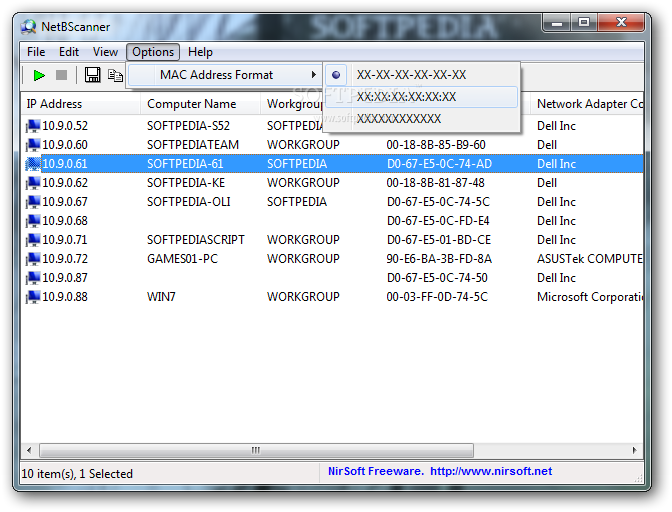Click Microsoft Corporation adapter company cell

point(590,297)
